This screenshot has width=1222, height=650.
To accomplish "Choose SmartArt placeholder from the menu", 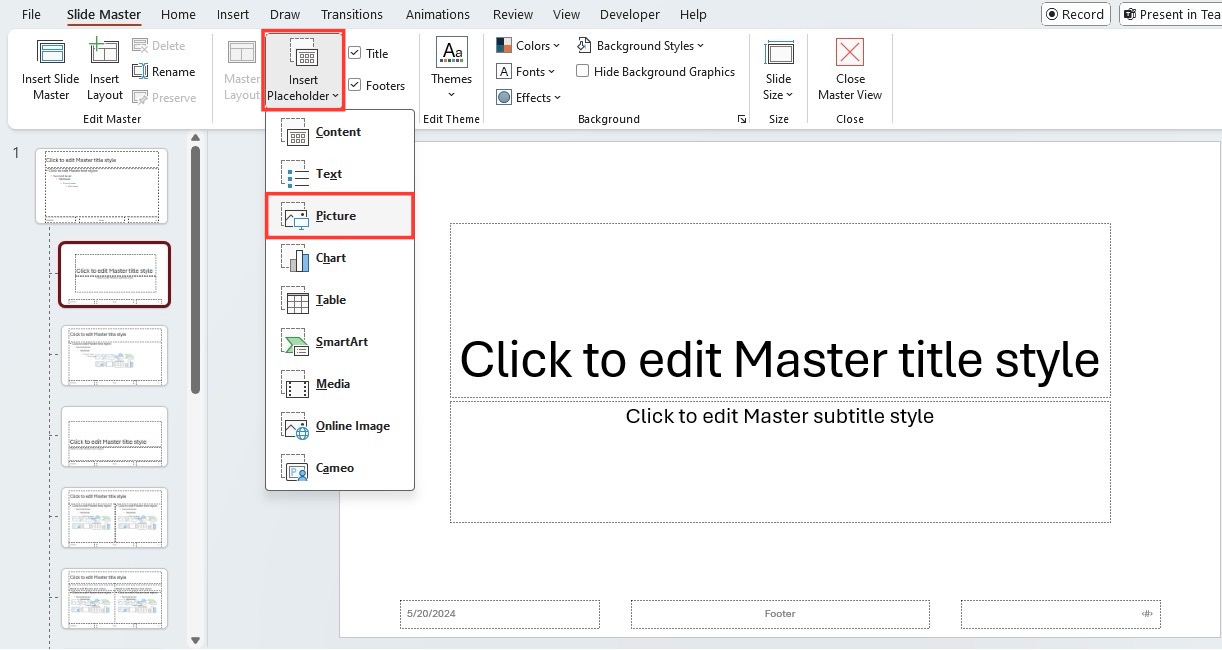I will (340, 342).
